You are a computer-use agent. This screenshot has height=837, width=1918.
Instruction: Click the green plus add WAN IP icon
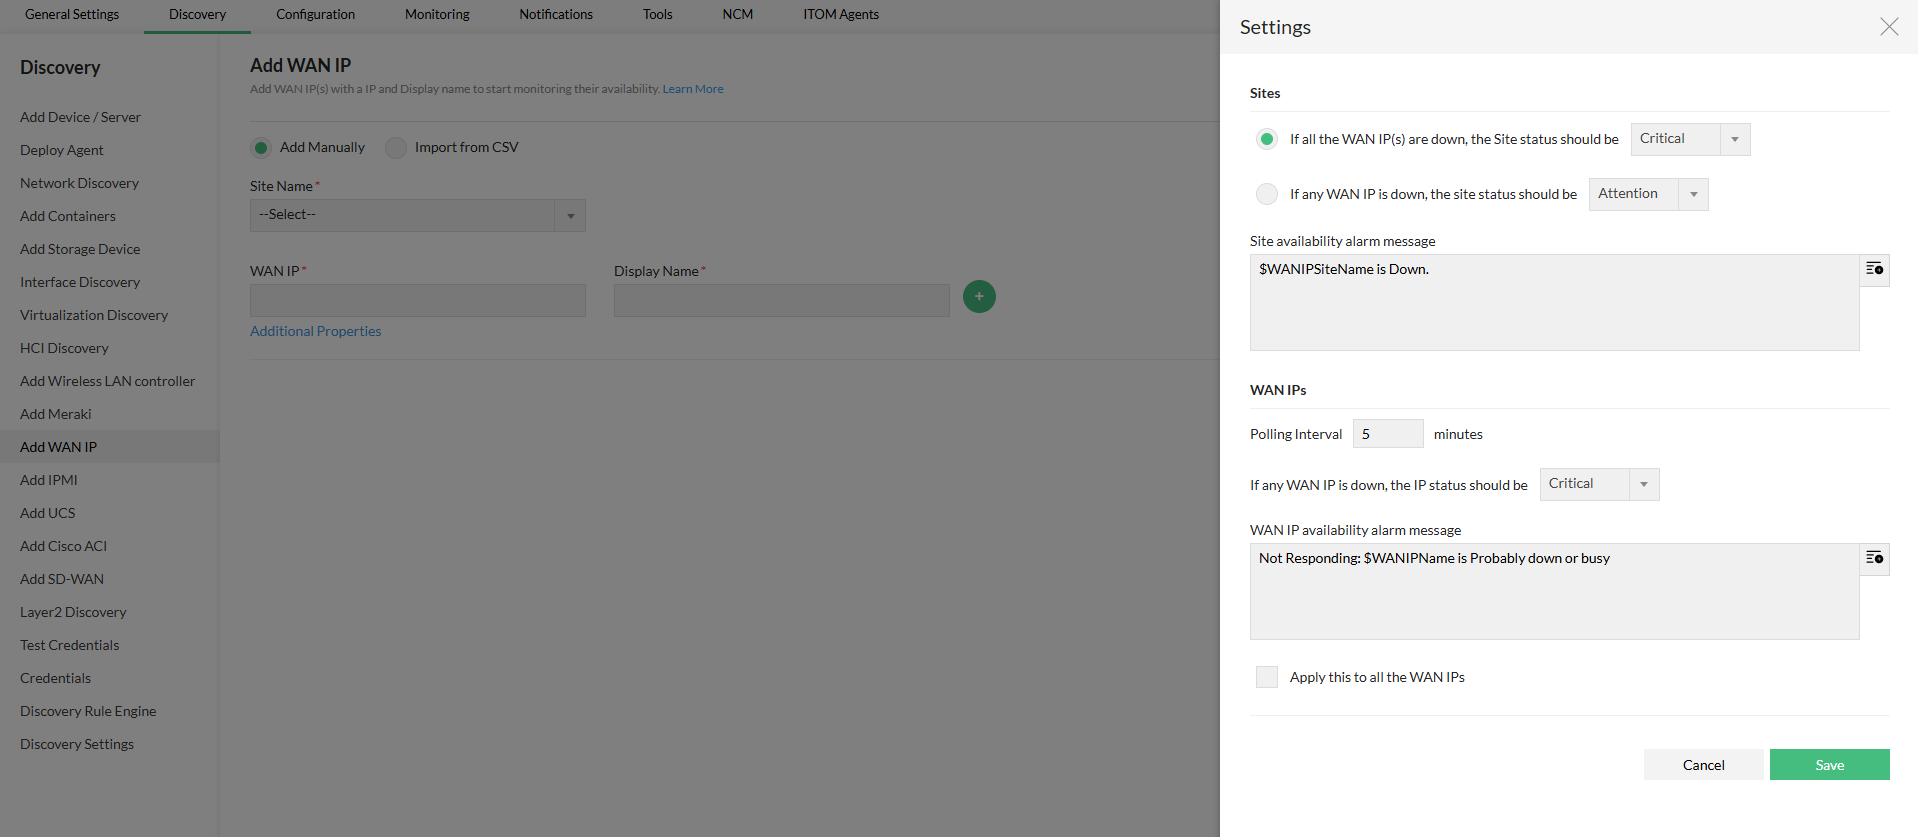click(979, 296)
